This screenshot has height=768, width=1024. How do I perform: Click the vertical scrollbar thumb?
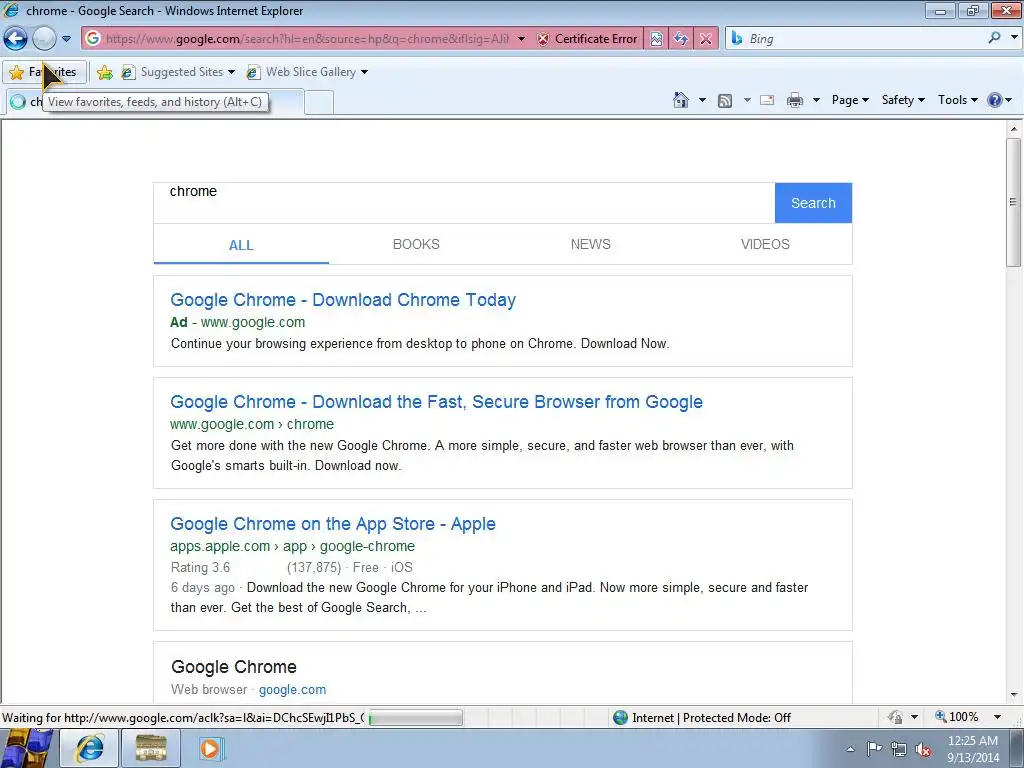pyautogui.click(x=1013, y=202)
